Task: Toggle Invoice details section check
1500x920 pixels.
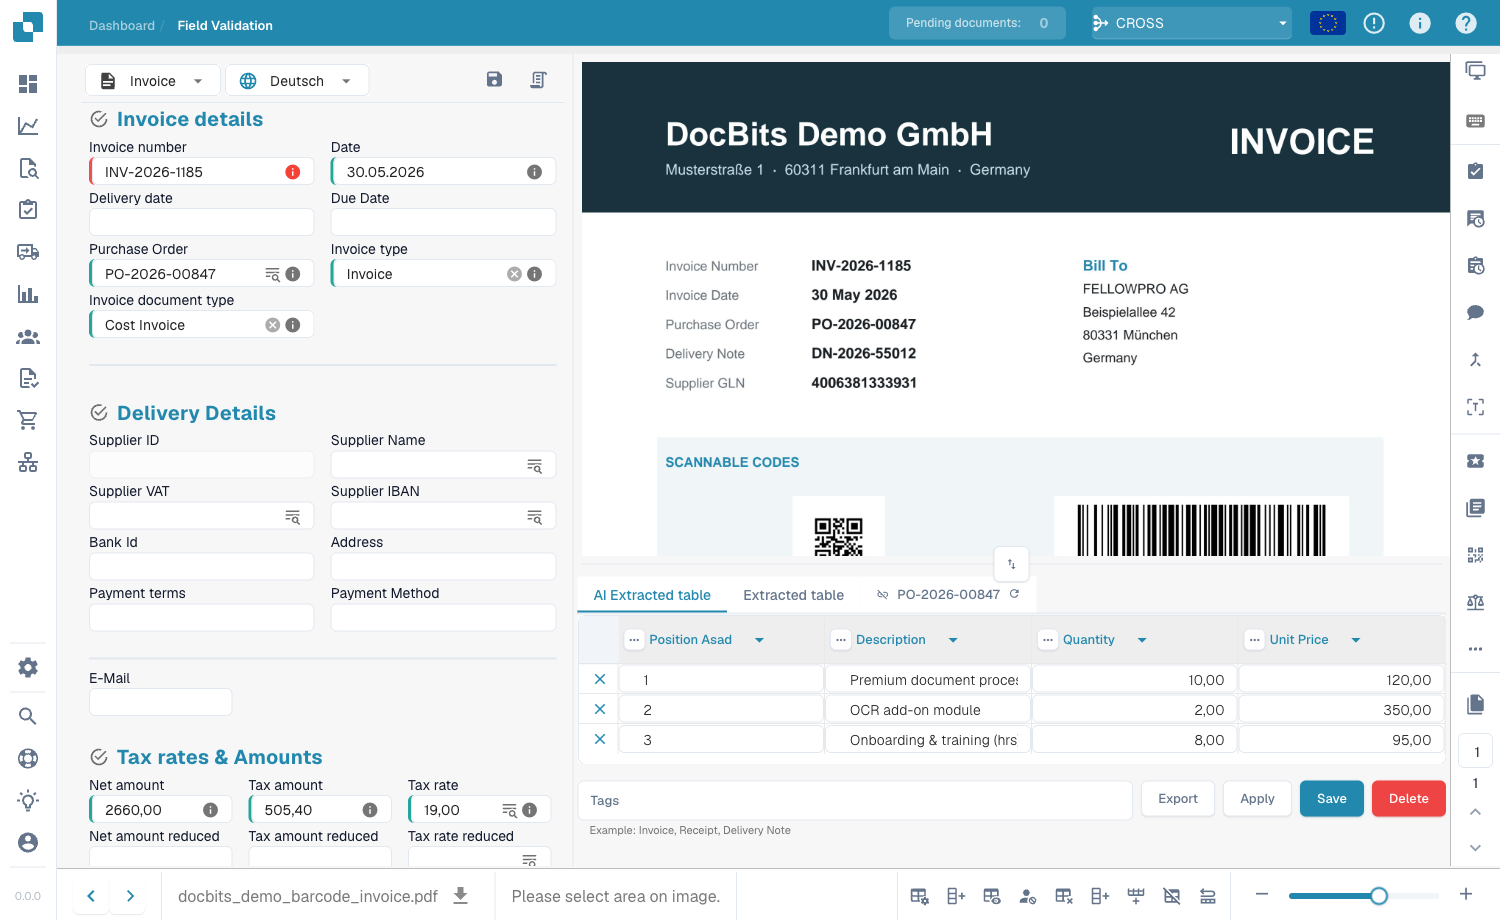Action: click(x=99, y=119)
